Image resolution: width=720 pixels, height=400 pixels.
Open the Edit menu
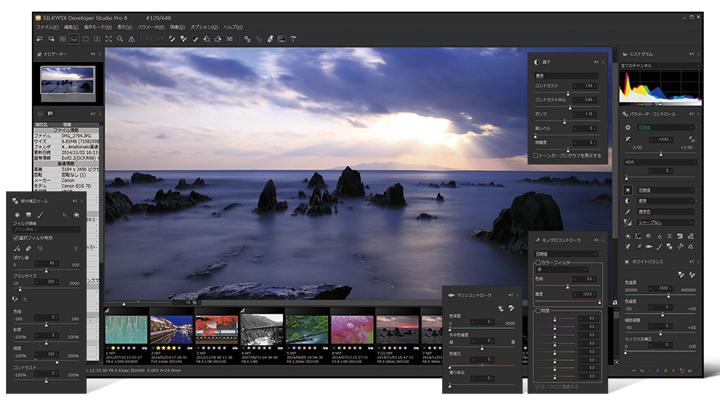point(71,28)
